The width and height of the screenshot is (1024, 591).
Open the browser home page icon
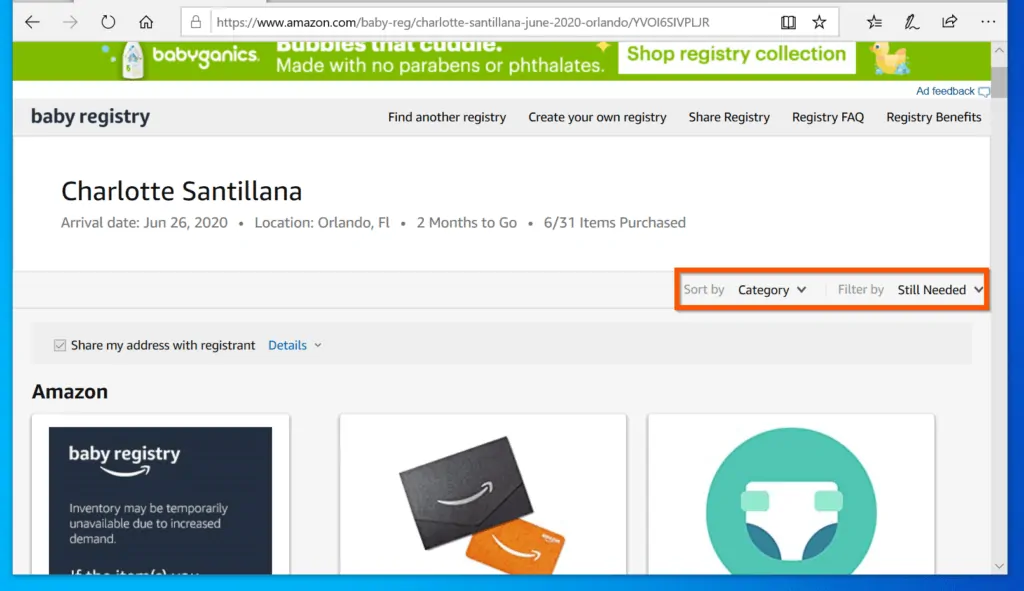pos(146,22)
